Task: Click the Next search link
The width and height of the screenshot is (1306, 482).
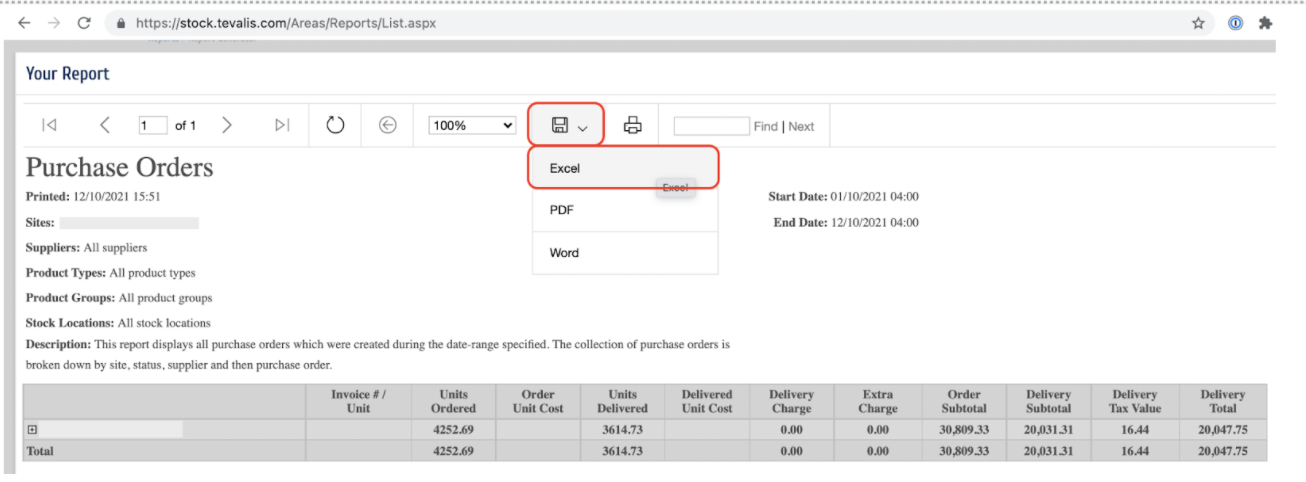Action: 801,126
